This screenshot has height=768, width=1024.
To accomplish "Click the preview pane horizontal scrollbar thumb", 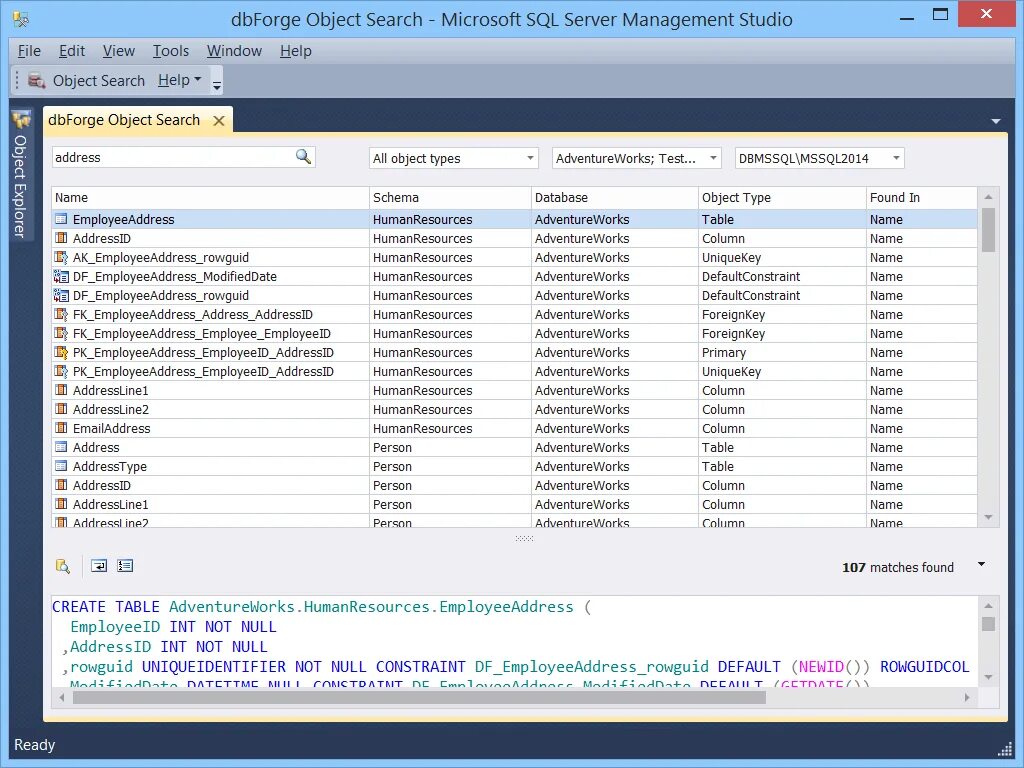I will point(419,697).
